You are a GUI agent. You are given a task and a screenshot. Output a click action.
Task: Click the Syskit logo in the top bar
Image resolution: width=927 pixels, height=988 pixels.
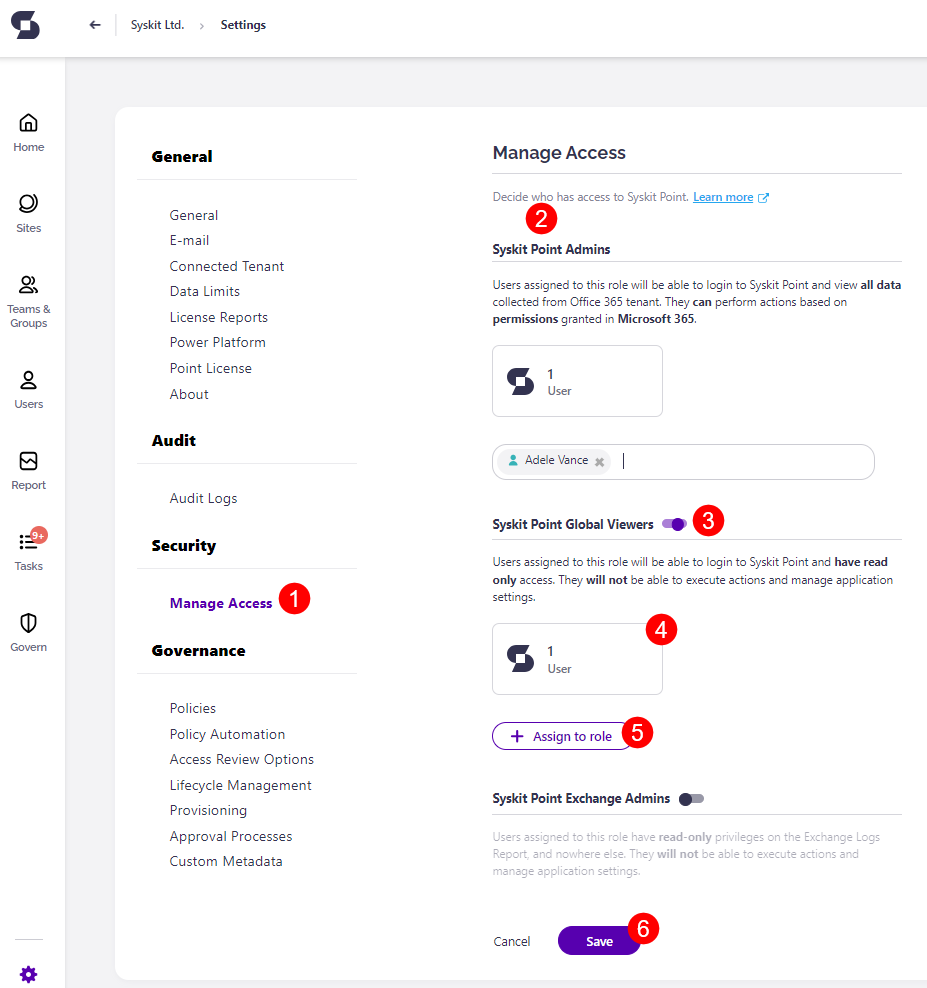pyautogui.click(x=24, y=24)
